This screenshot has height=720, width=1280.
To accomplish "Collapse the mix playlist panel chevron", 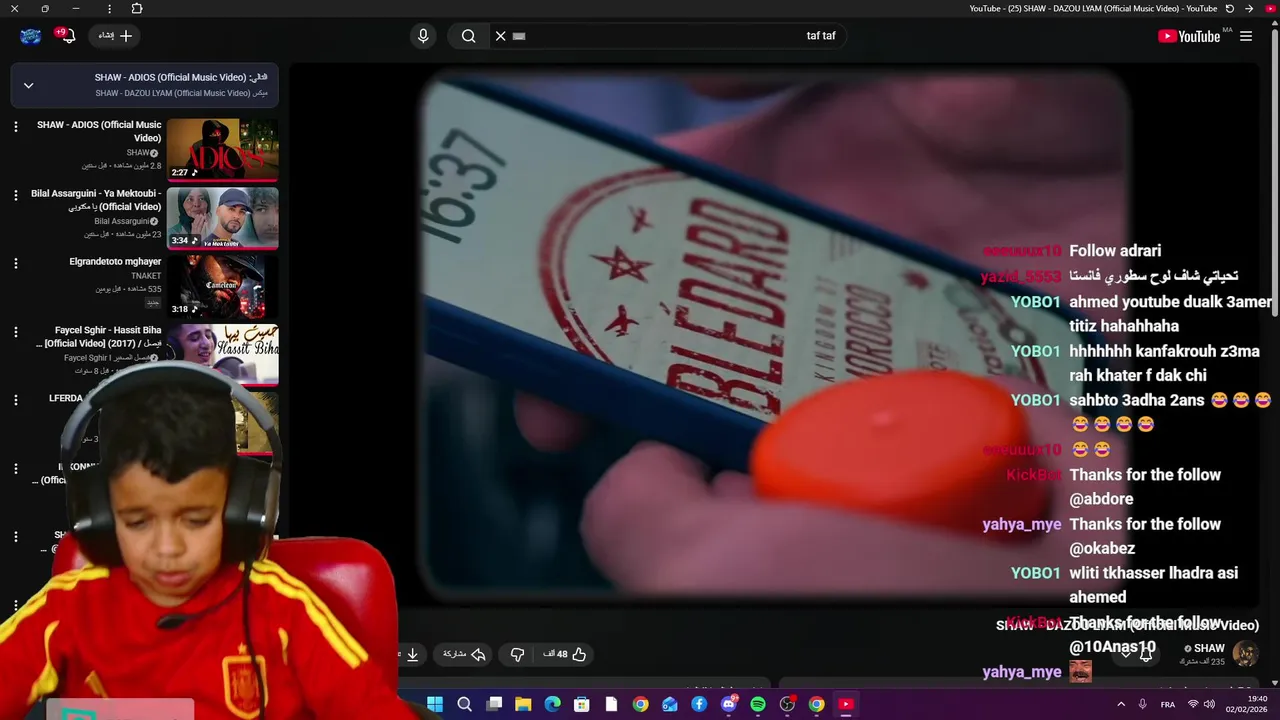I will [x=28, y=85].
